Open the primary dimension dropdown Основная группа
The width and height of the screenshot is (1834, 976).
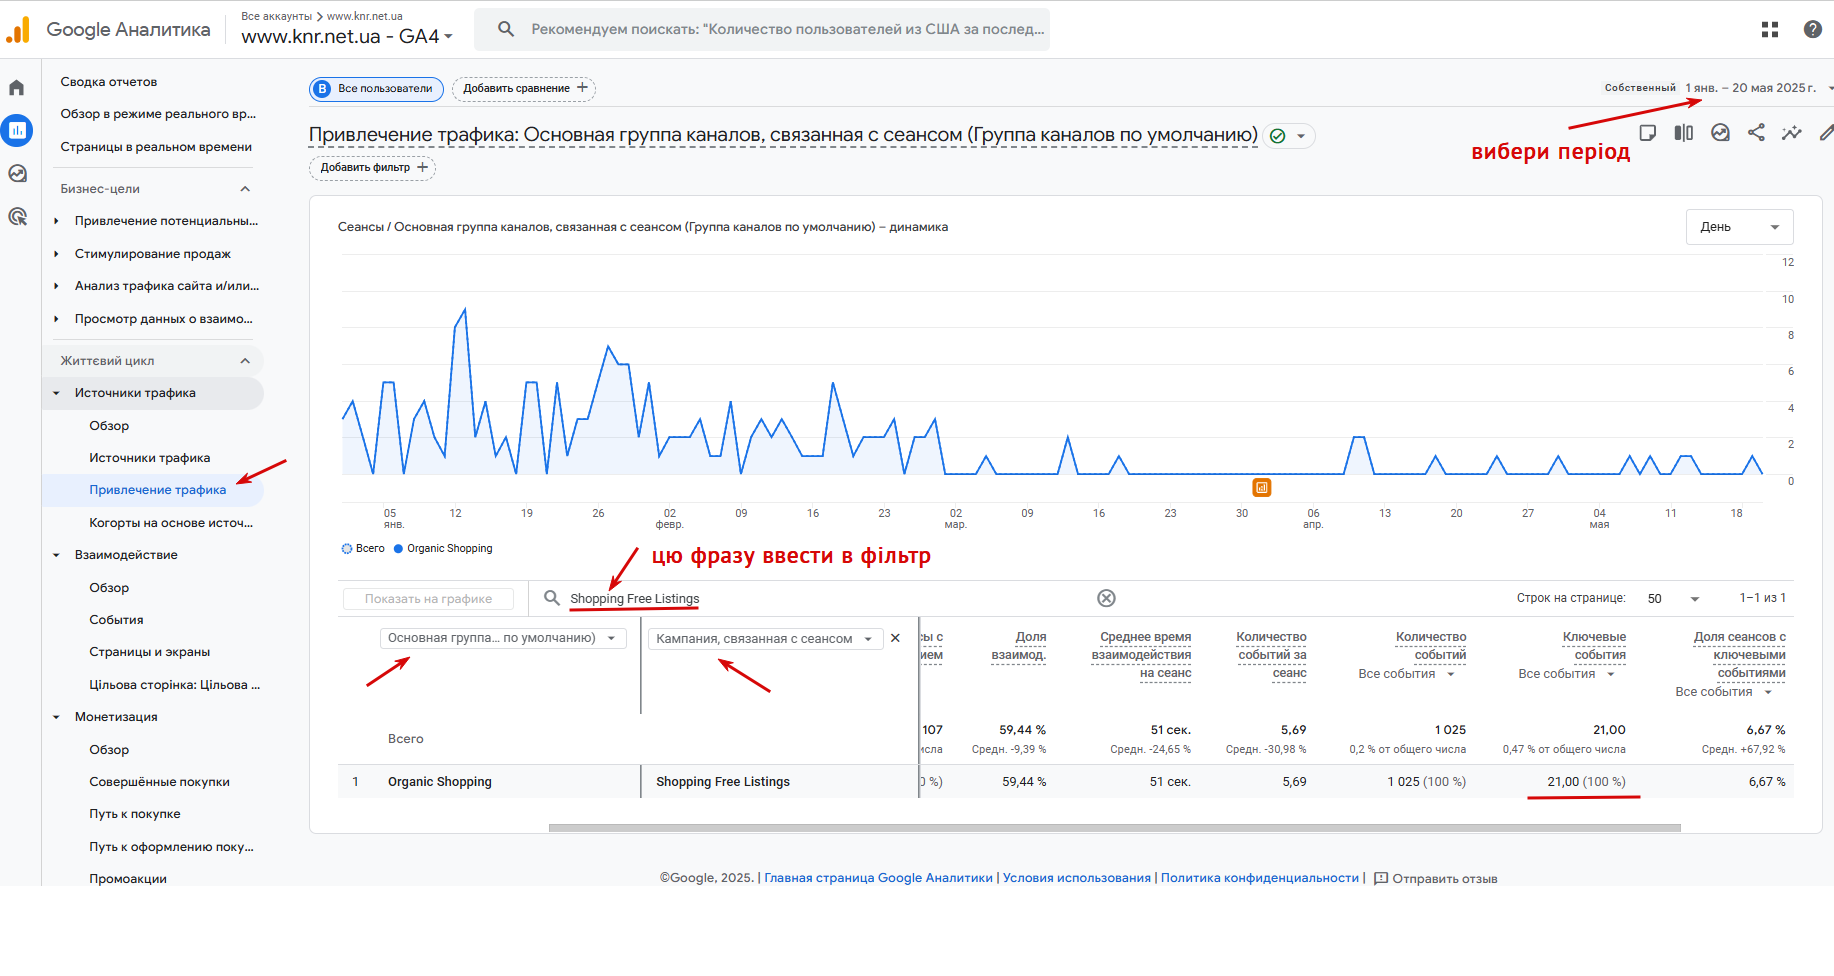point(503,638)
